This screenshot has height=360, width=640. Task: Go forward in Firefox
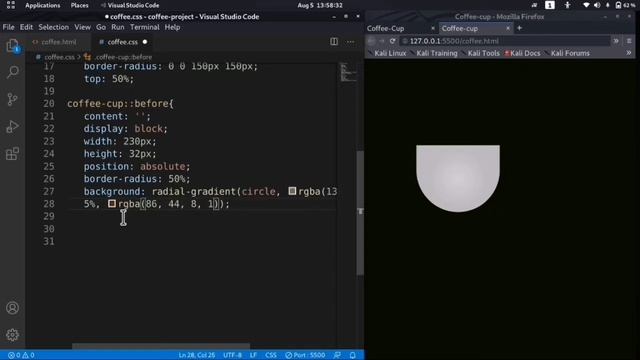[382, 41]
